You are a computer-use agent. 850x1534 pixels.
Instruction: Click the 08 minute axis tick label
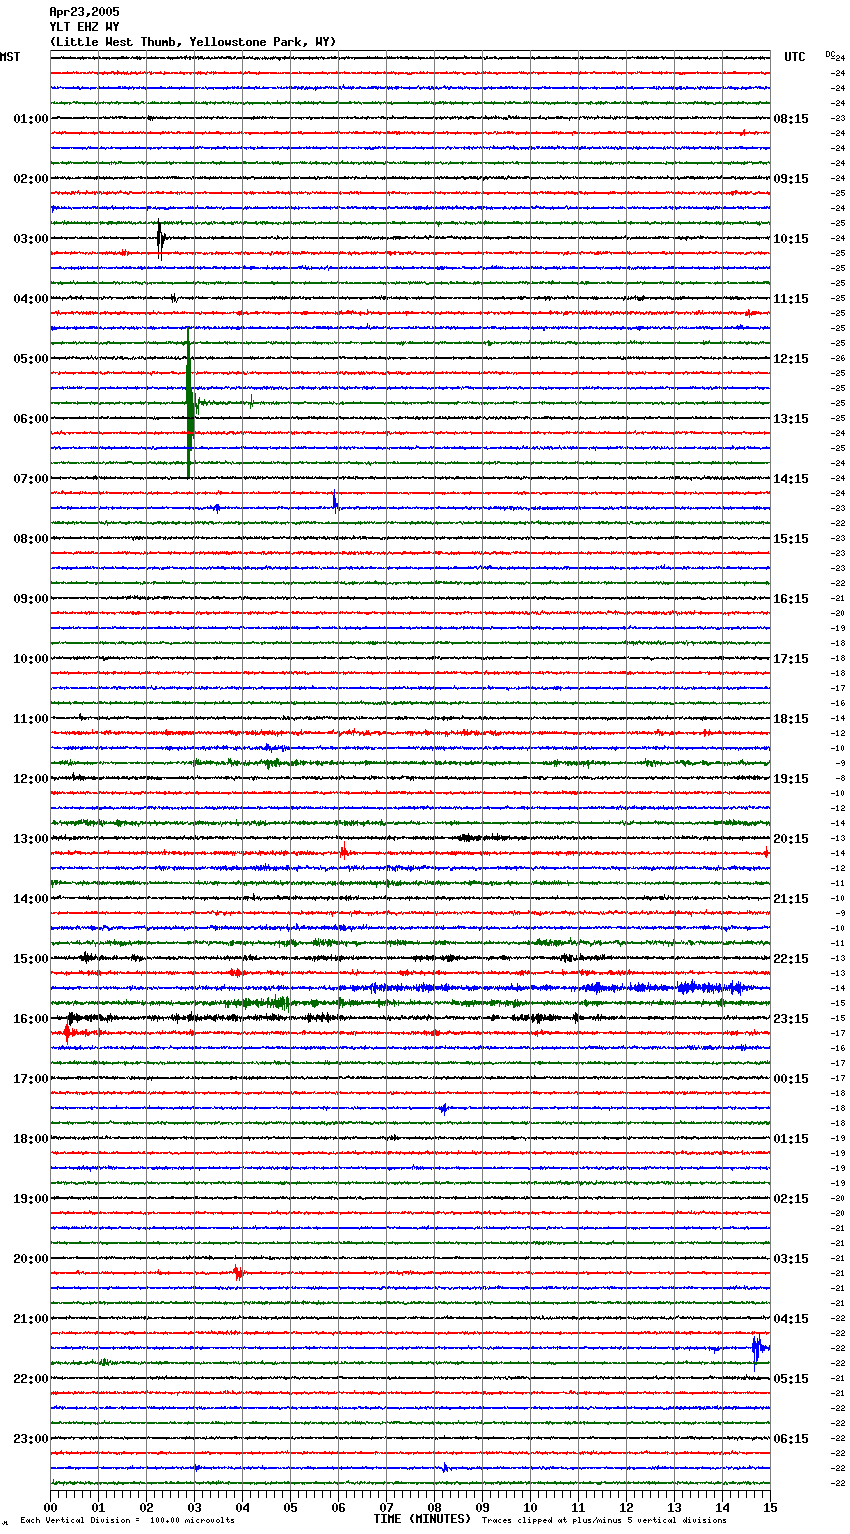[434, 1507]
